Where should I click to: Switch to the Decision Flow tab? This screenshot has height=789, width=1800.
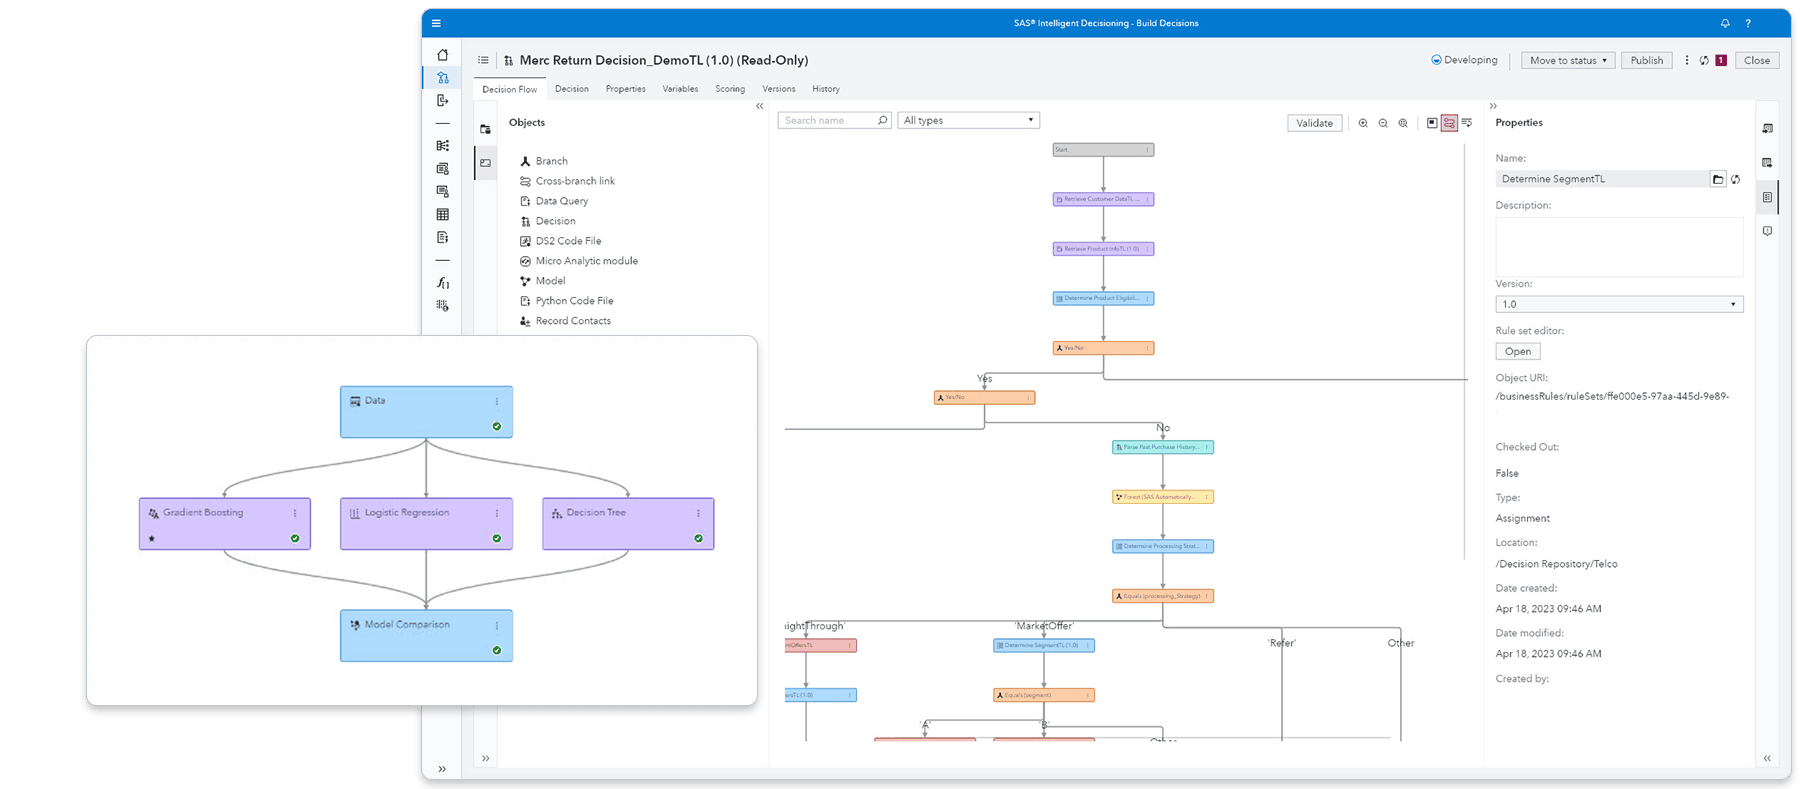coord(509,89)
